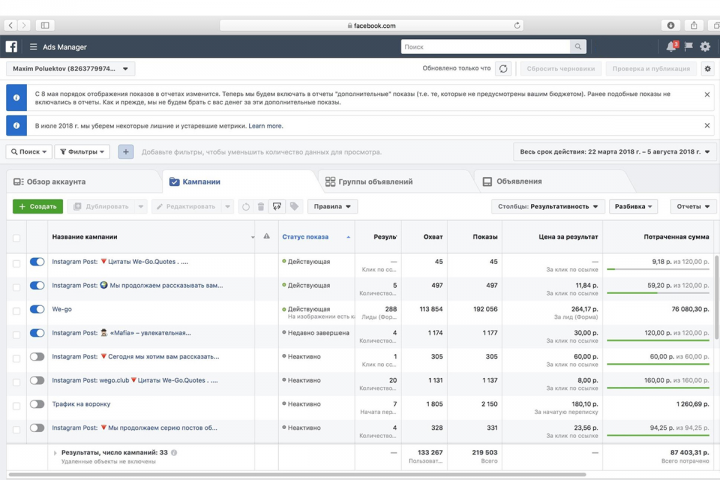The width and height of the screenshot is (720, 480).
Task: Sort by Потраченная сумма column header
Action: coord(676,237)
